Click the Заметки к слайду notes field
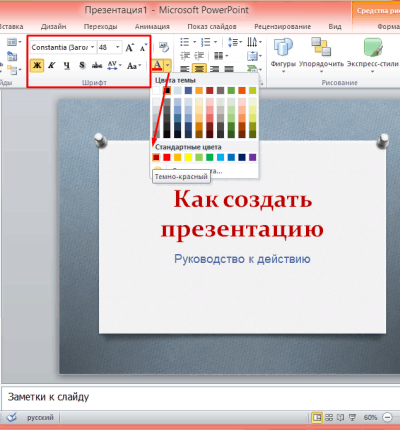Image resolution: width=400 pixels, height=430 pixels. tap(200, 398)
